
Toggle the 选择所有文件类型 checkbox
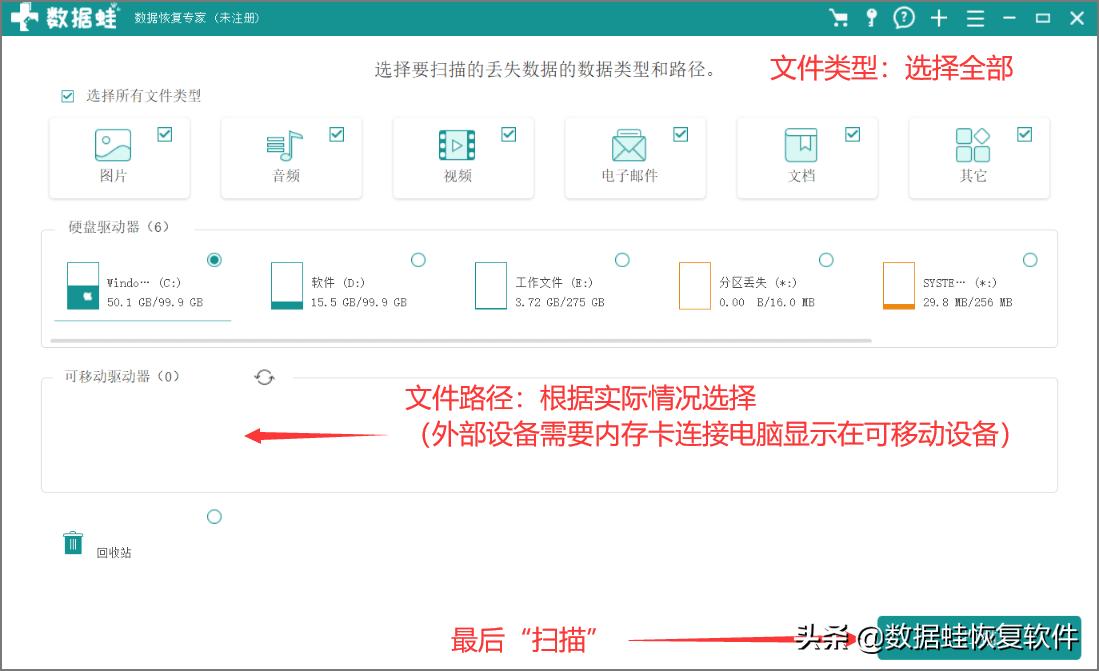coord(66,96)
